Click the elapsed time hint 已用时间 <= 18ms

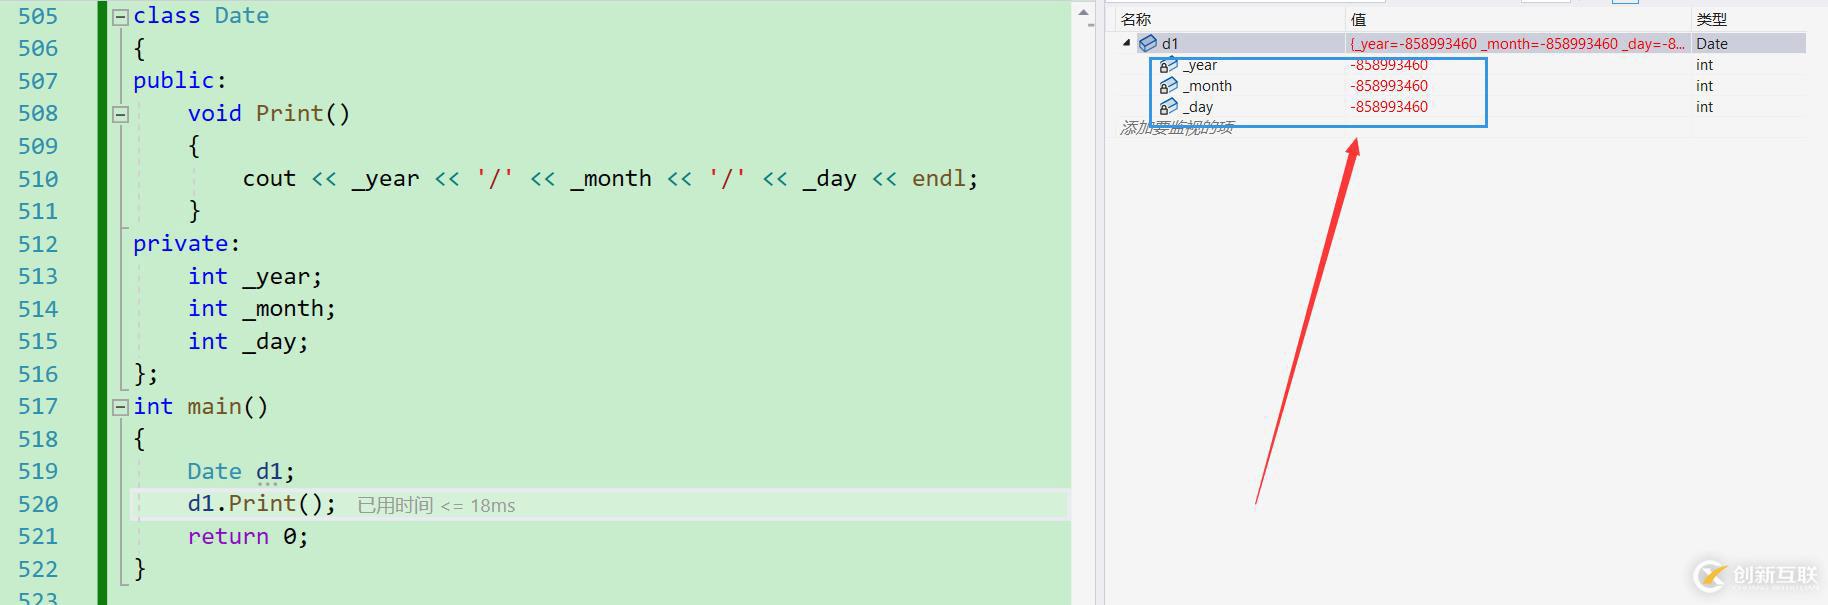[436, 506]
